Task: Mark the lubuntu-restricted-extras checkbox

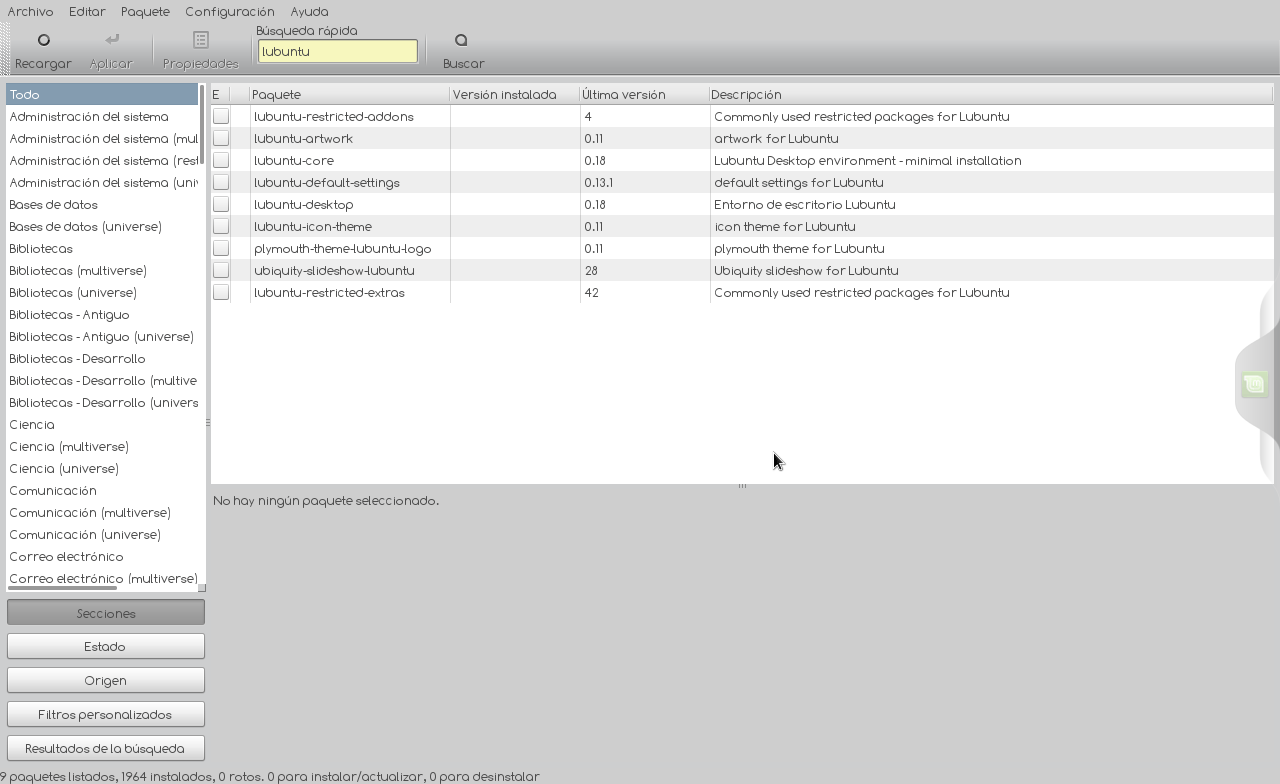Action: [221, 292]
